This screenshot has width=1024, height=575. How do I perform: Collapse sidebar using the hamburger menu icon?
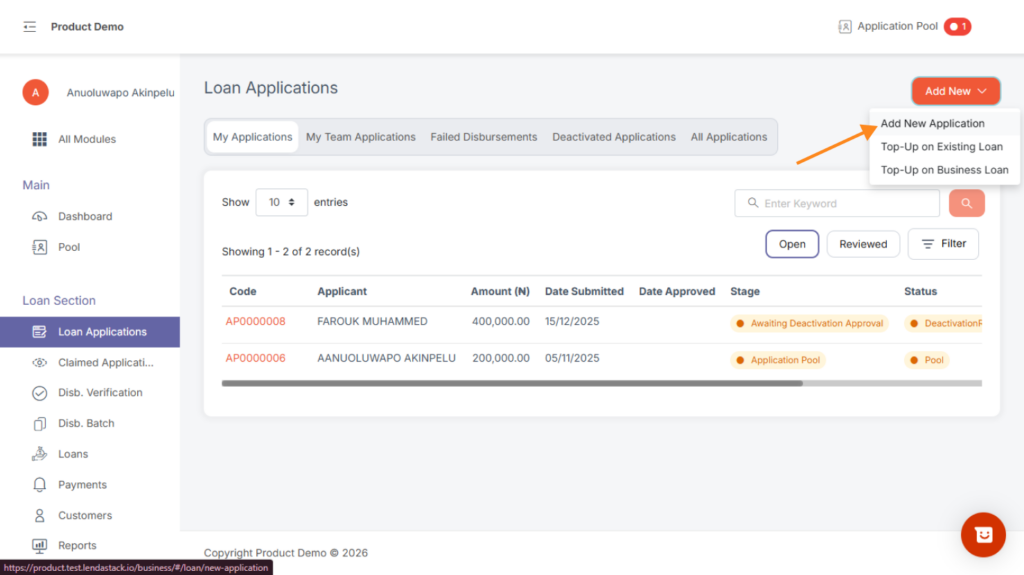29,27
